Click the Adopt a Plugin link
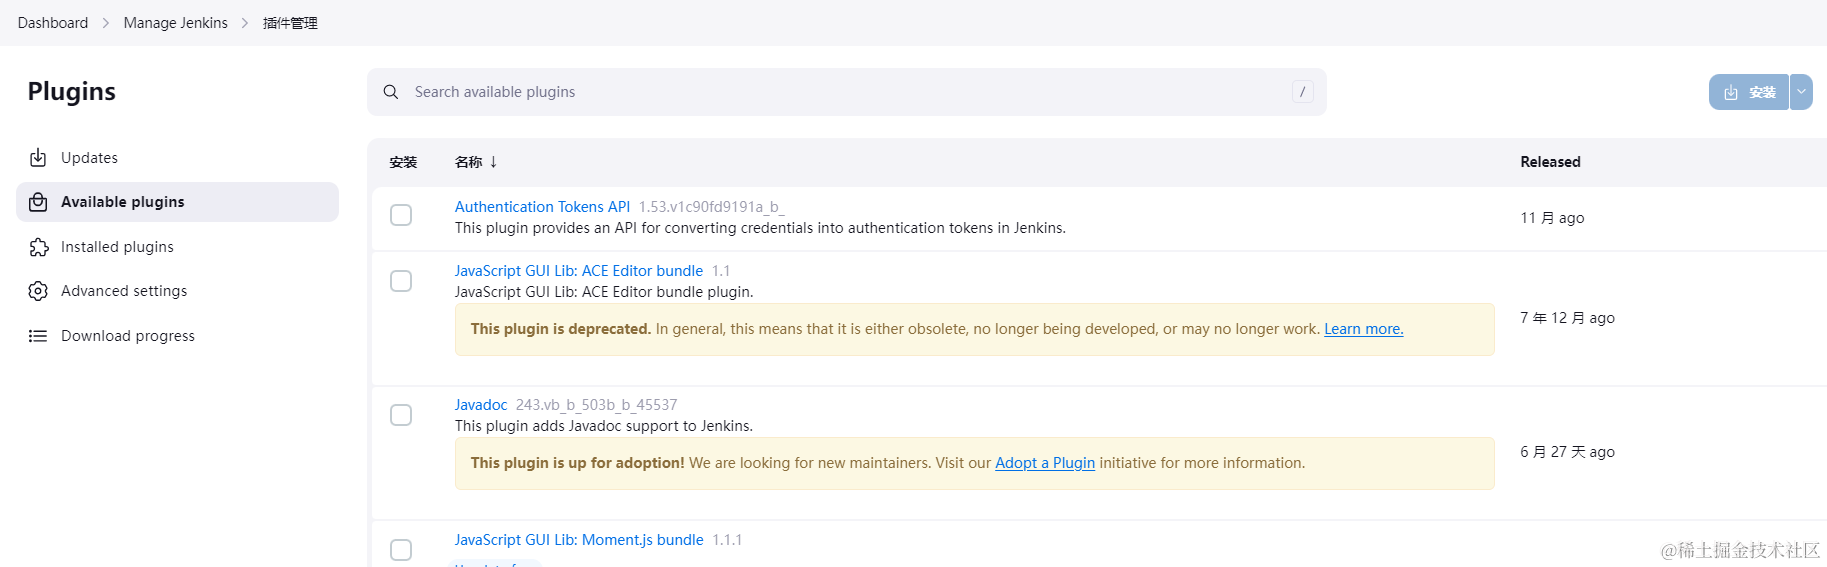The image size is (1827, 567). (1045, 463)
